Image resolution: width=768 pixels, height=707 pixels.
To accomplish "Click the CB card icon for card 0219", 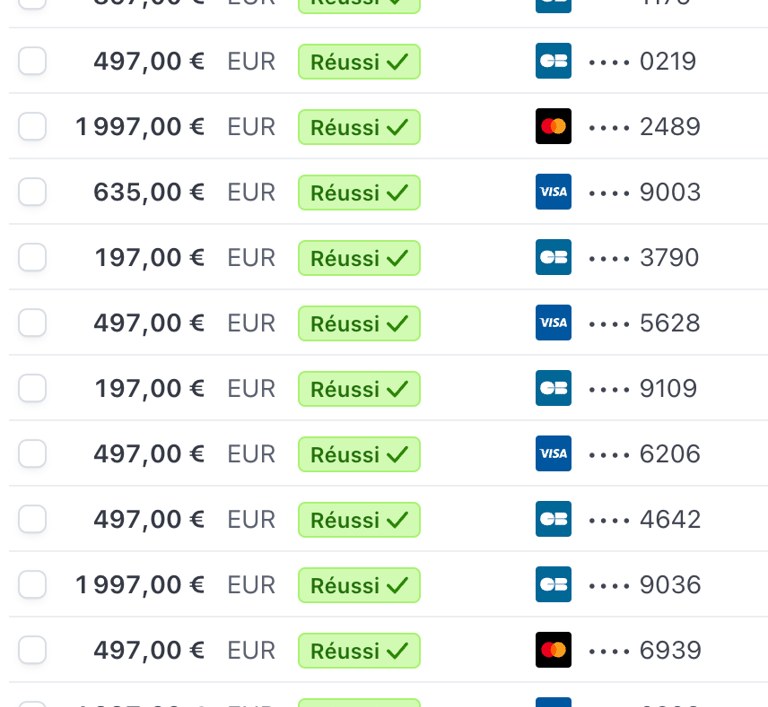I will click(553, 61).
